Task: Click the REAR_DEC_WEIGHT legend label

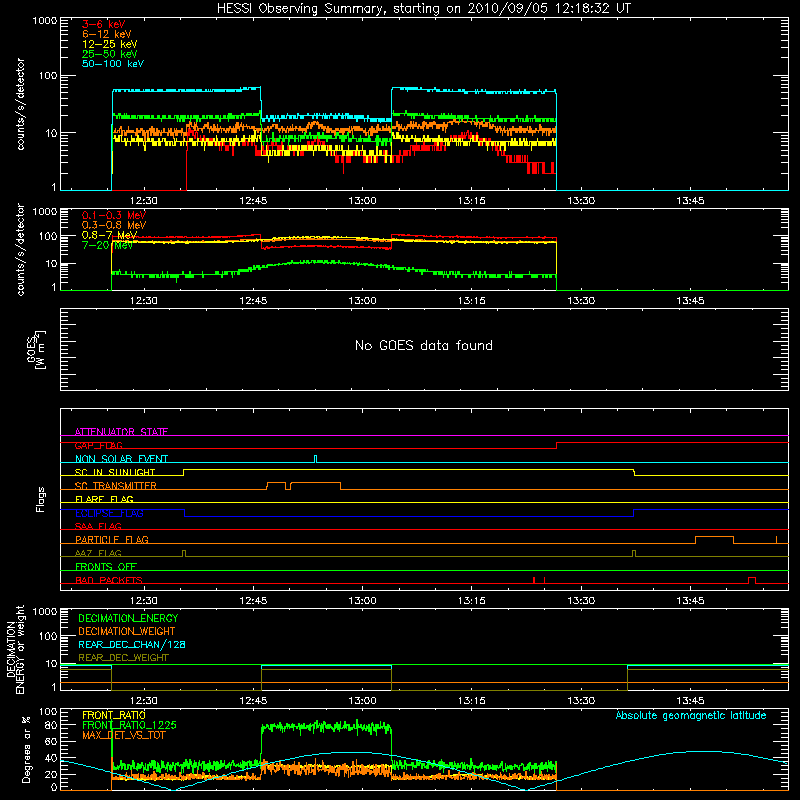Action: [x=123, y=658]
